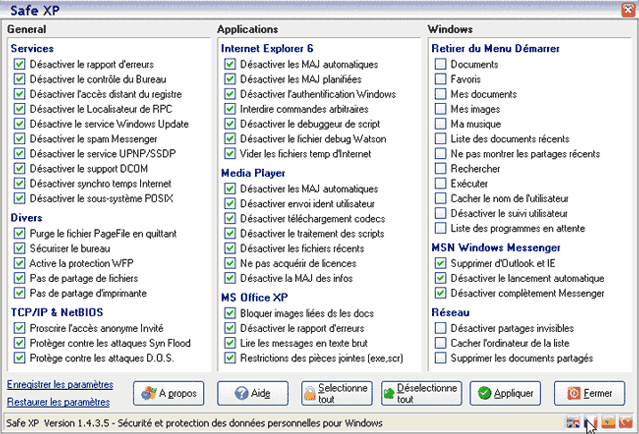Image resolution: width=639 pixels, height=434 pixels.
Task: Toggle Protèger contre les attaques Syn Flood
Action: pos(19,343)
